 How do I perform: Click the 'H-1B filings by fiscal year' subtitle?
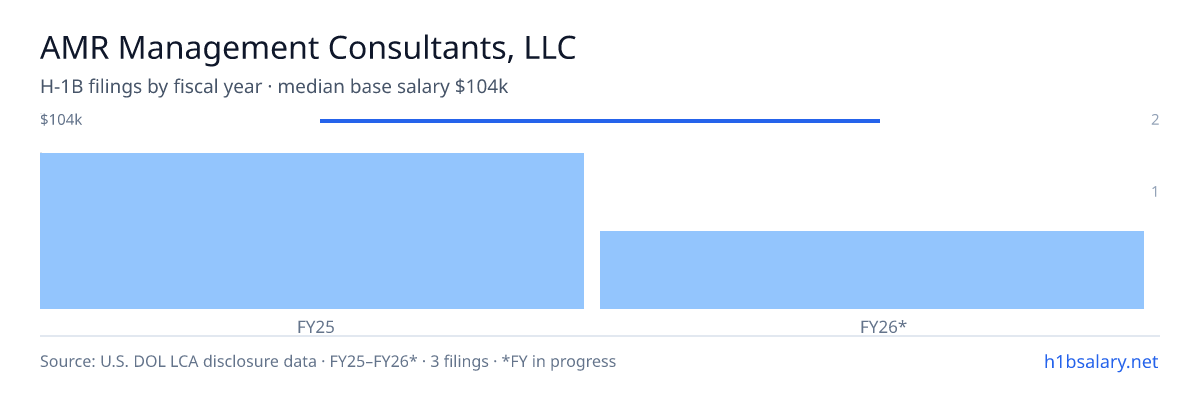click(x=150, y=87)
